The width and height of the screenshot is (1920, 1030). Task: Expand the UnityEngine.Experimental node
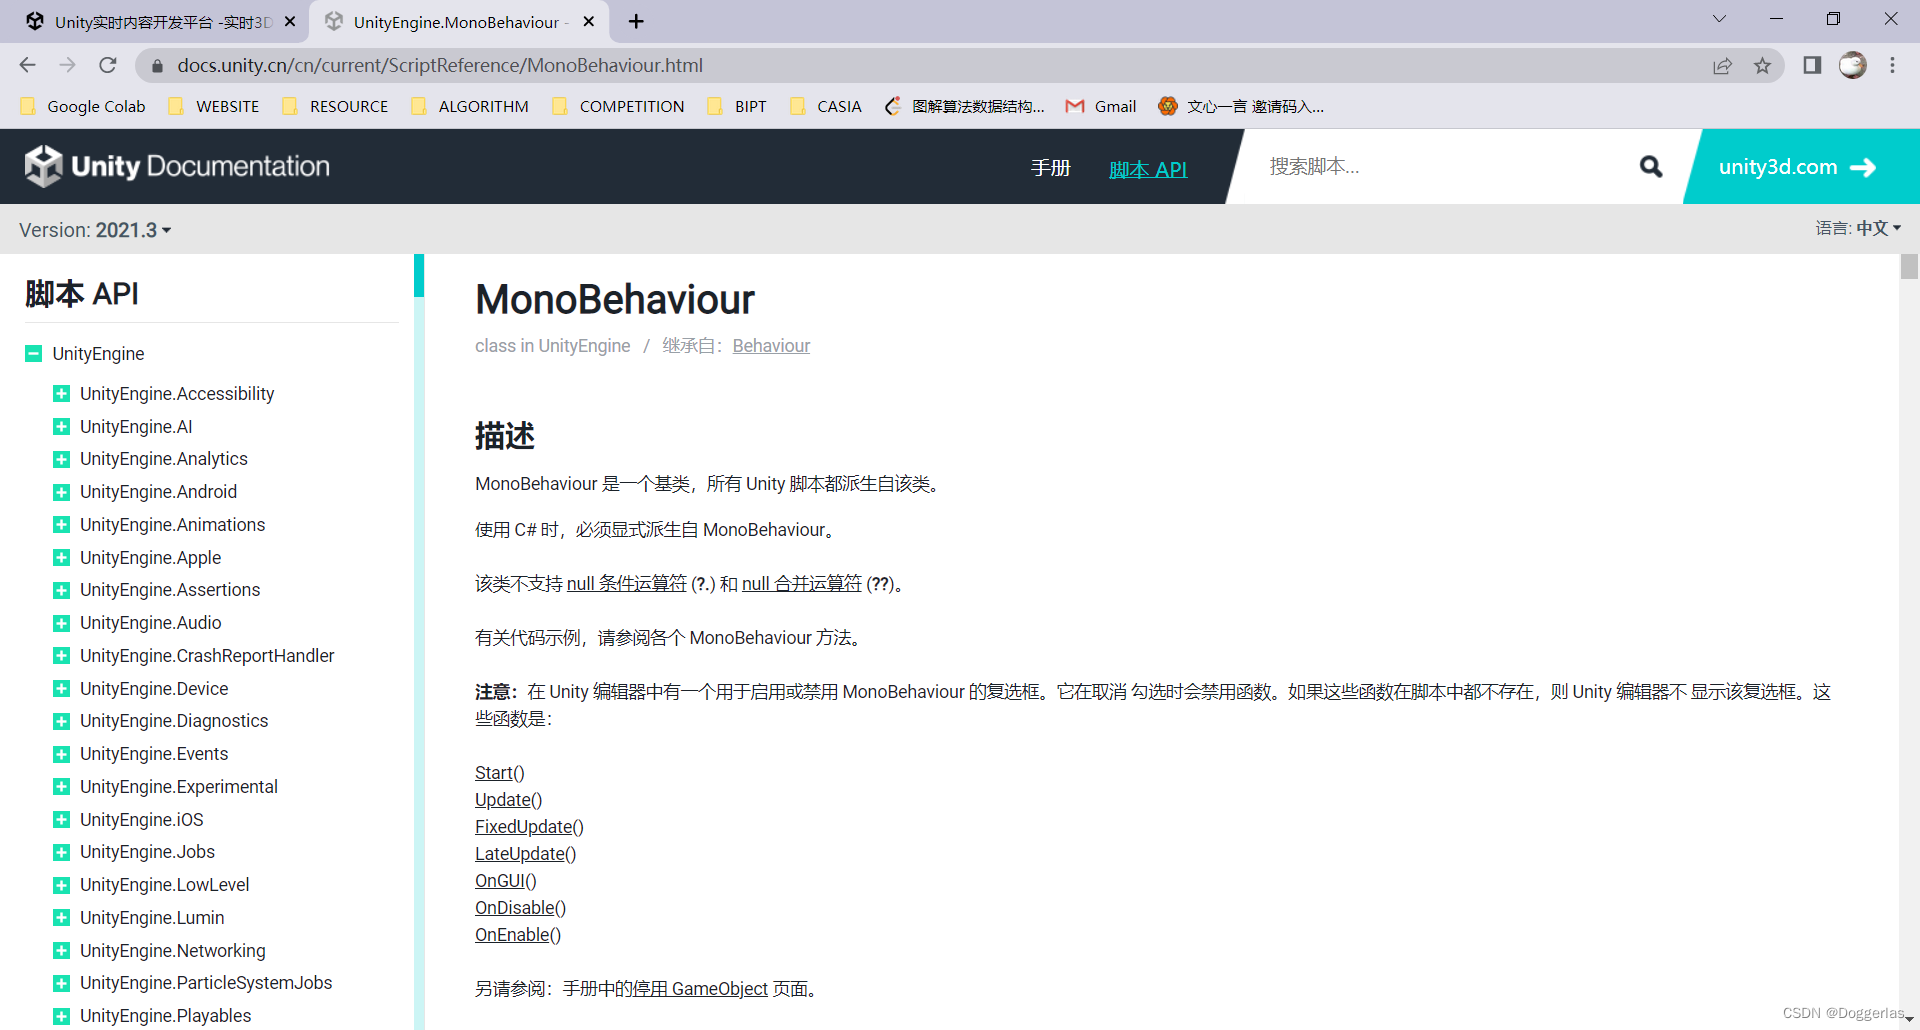point(61,787)
